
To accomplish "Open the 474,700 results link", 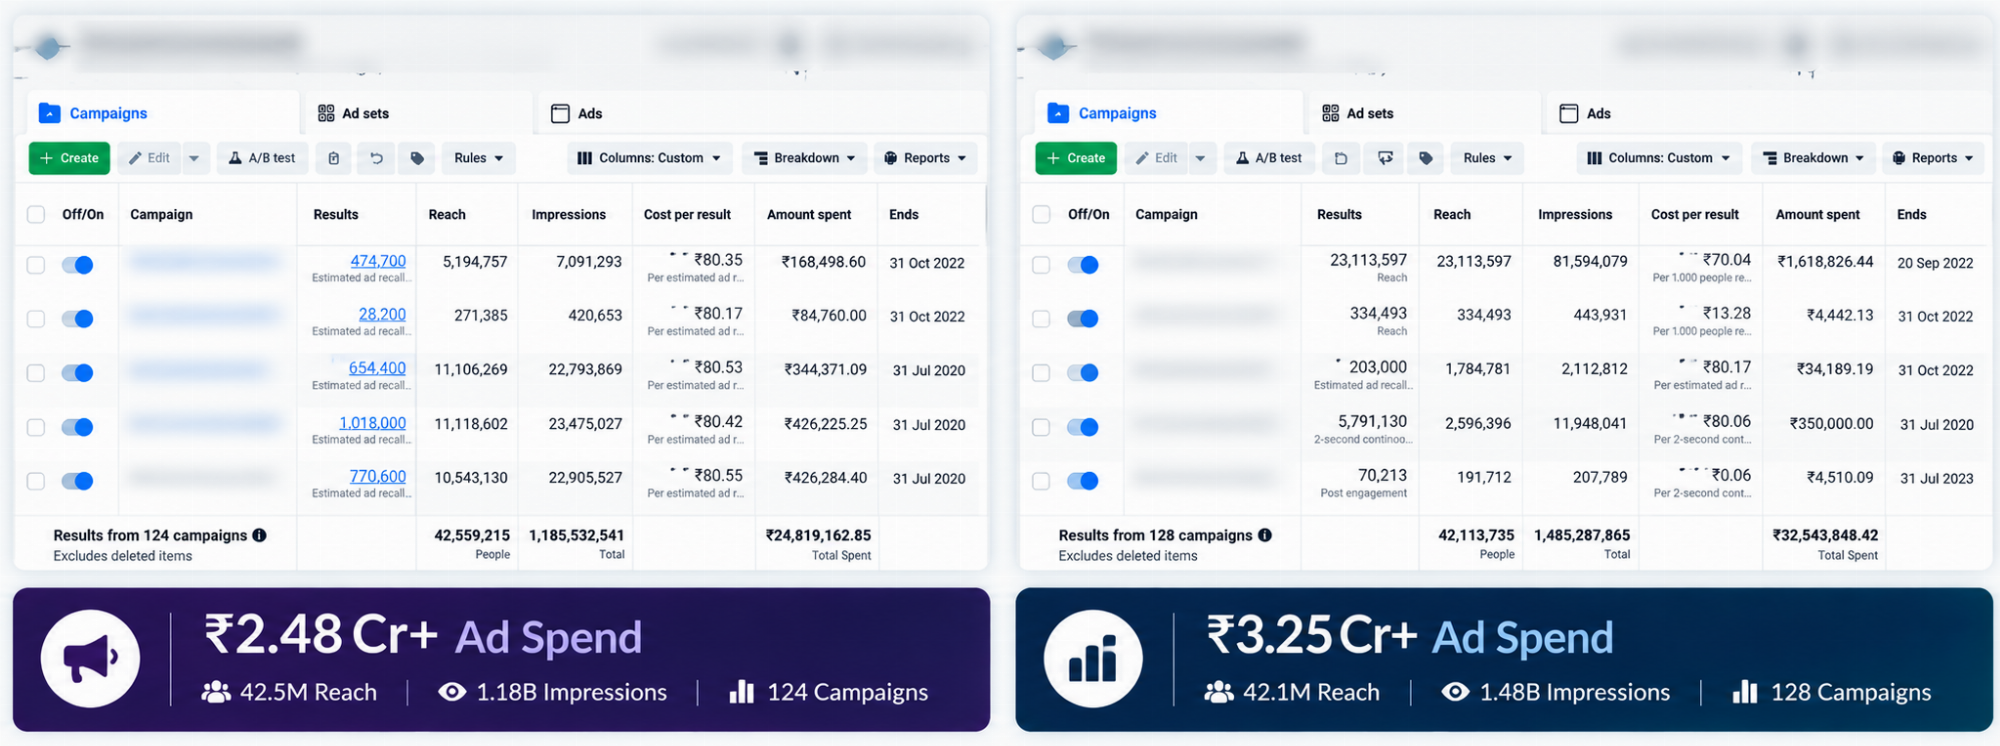I will point(378,261).
